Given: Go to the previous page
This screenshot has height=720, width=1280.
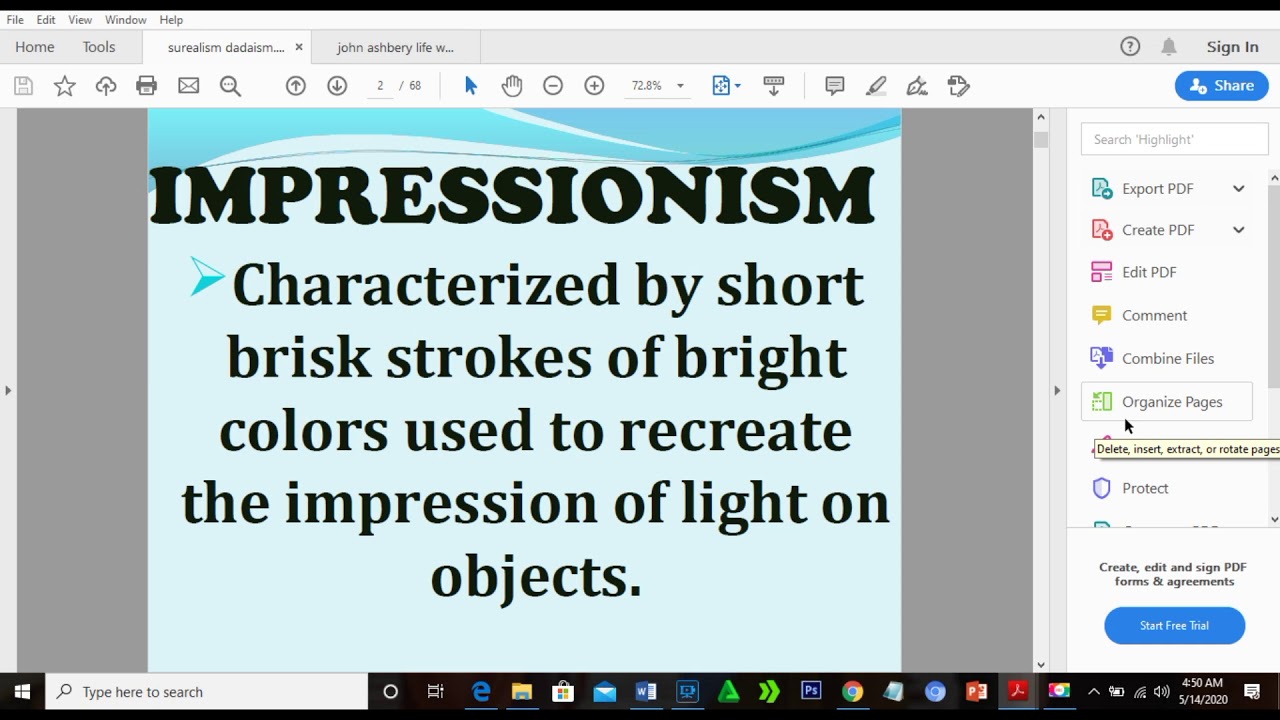Looking at the screenshot, I should (x=296, y=86).
